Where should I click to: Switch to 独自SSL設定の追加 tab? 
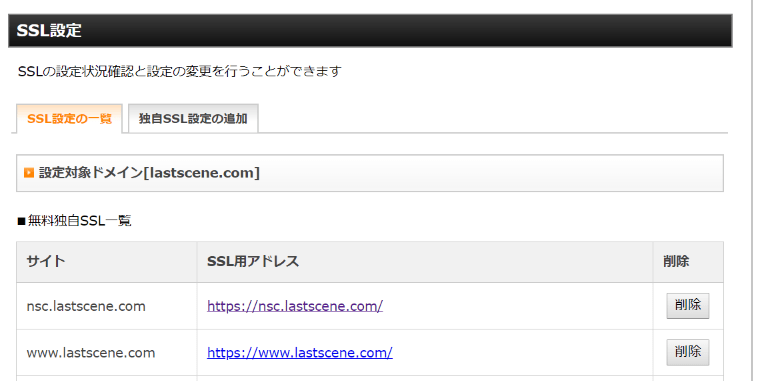tap(193, 118)
